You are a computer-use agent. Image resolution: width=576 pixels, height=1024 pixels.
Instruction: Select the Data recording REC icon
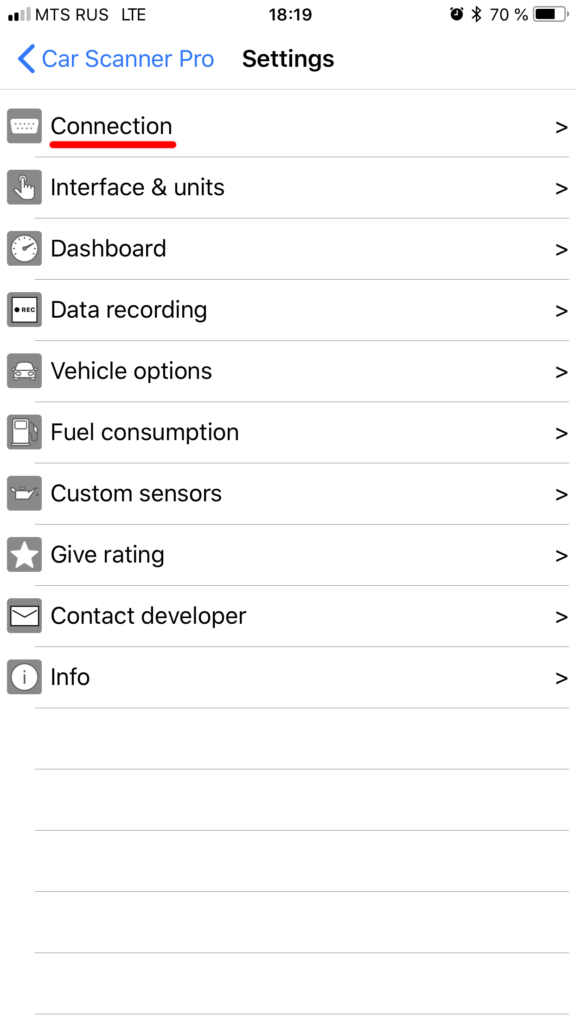point(24,310)
